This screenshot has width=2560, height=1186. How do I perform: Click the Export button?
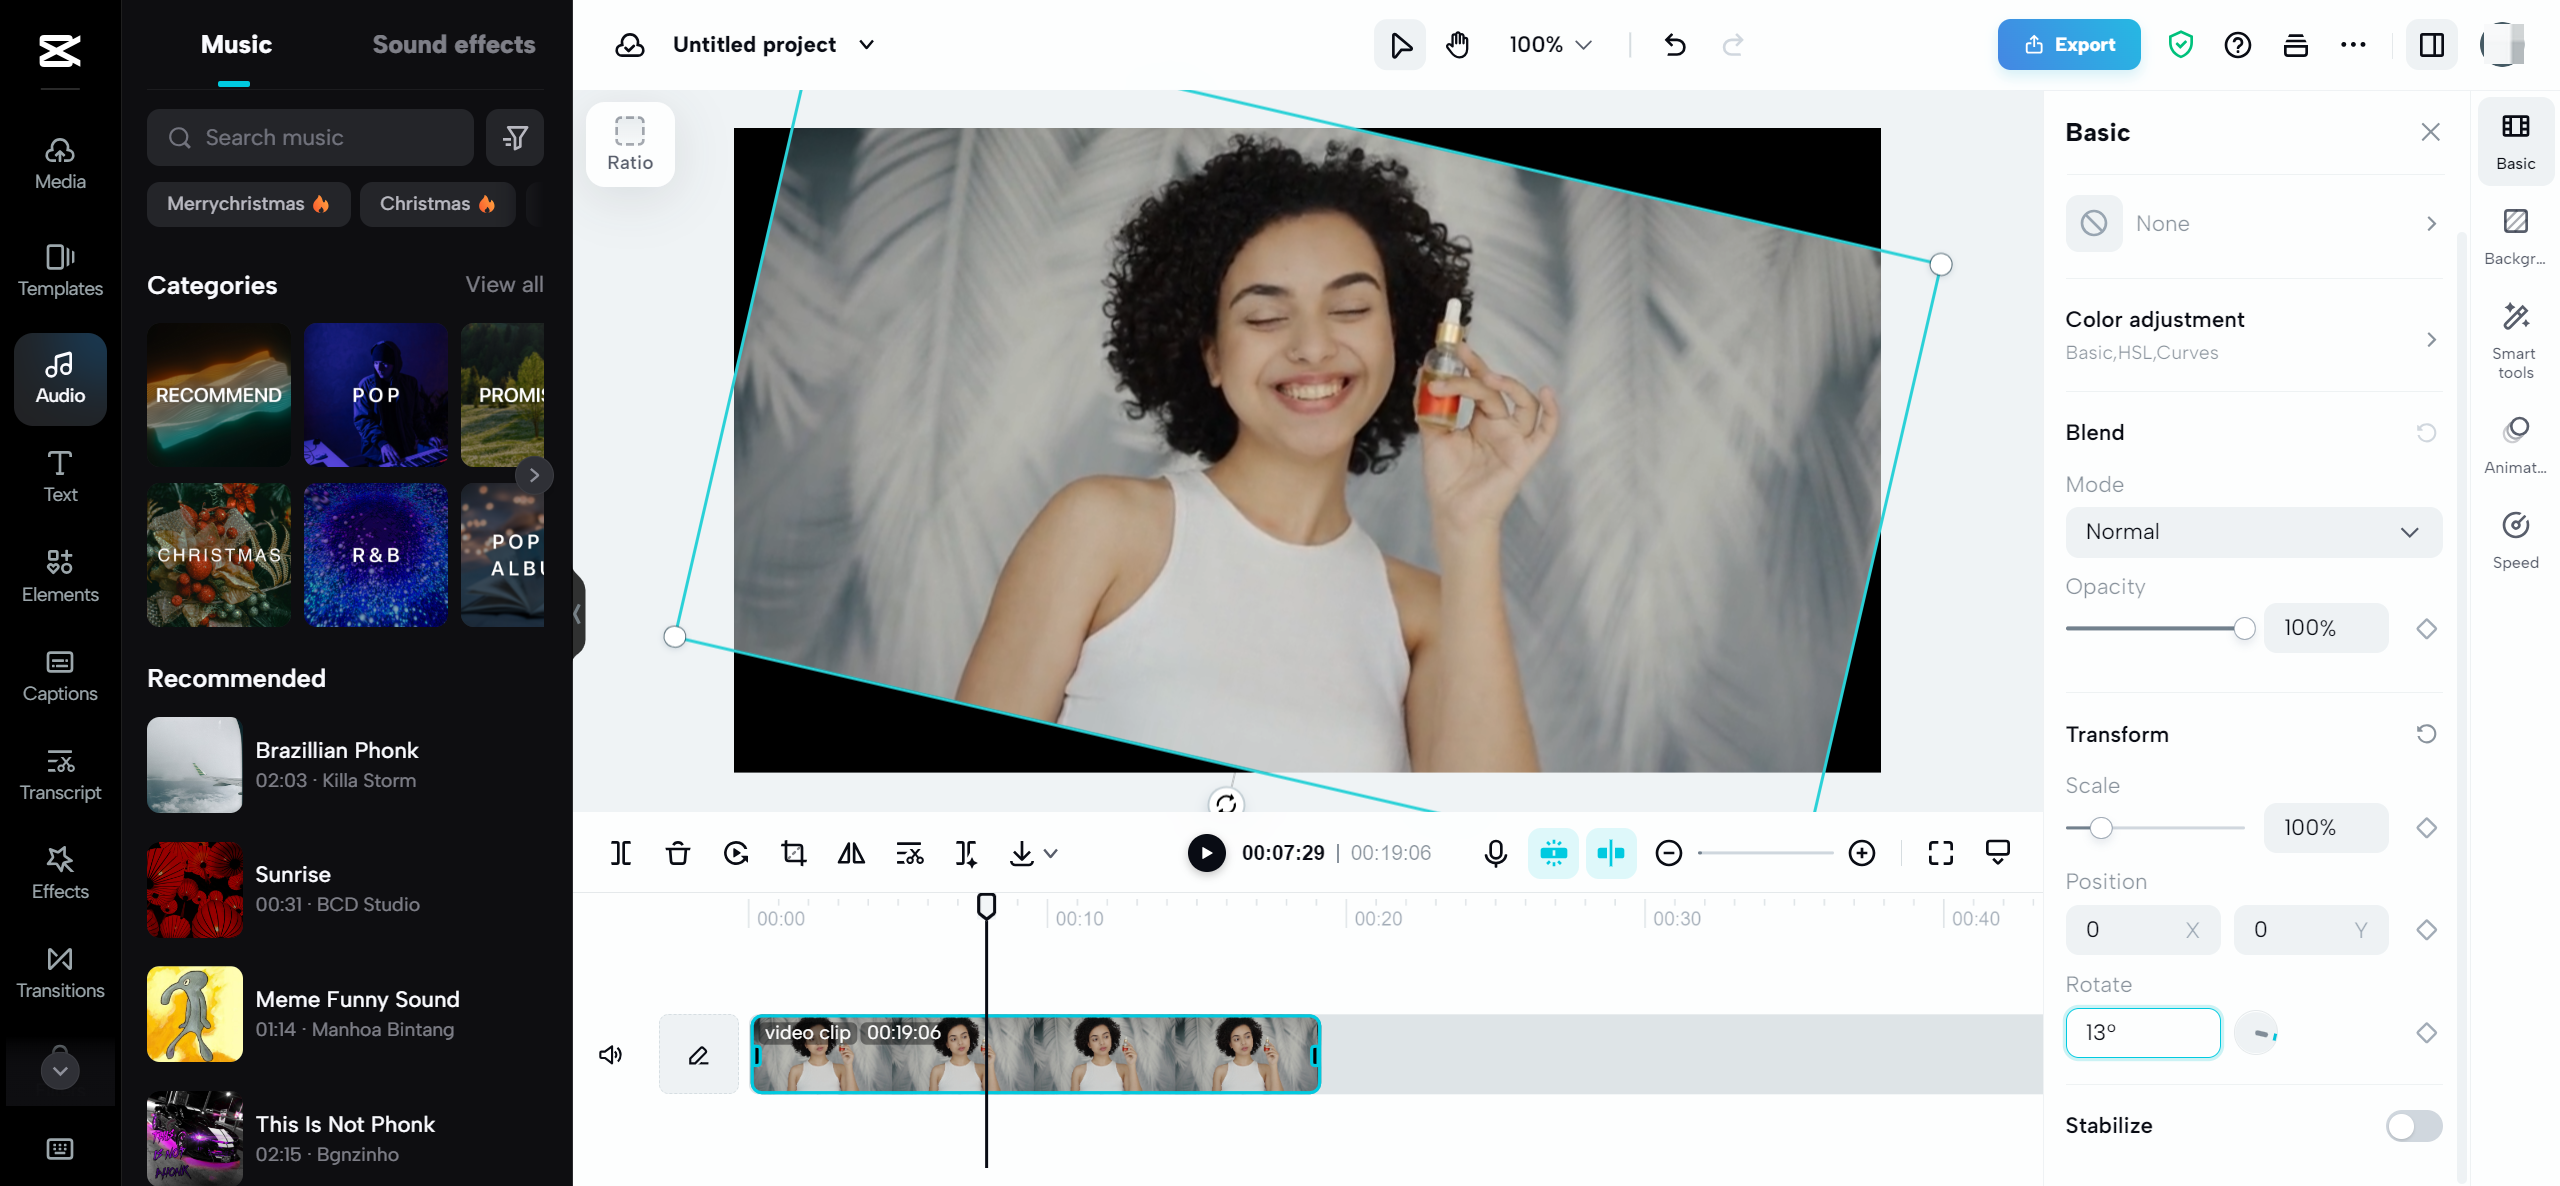[x=2068, y=44]
